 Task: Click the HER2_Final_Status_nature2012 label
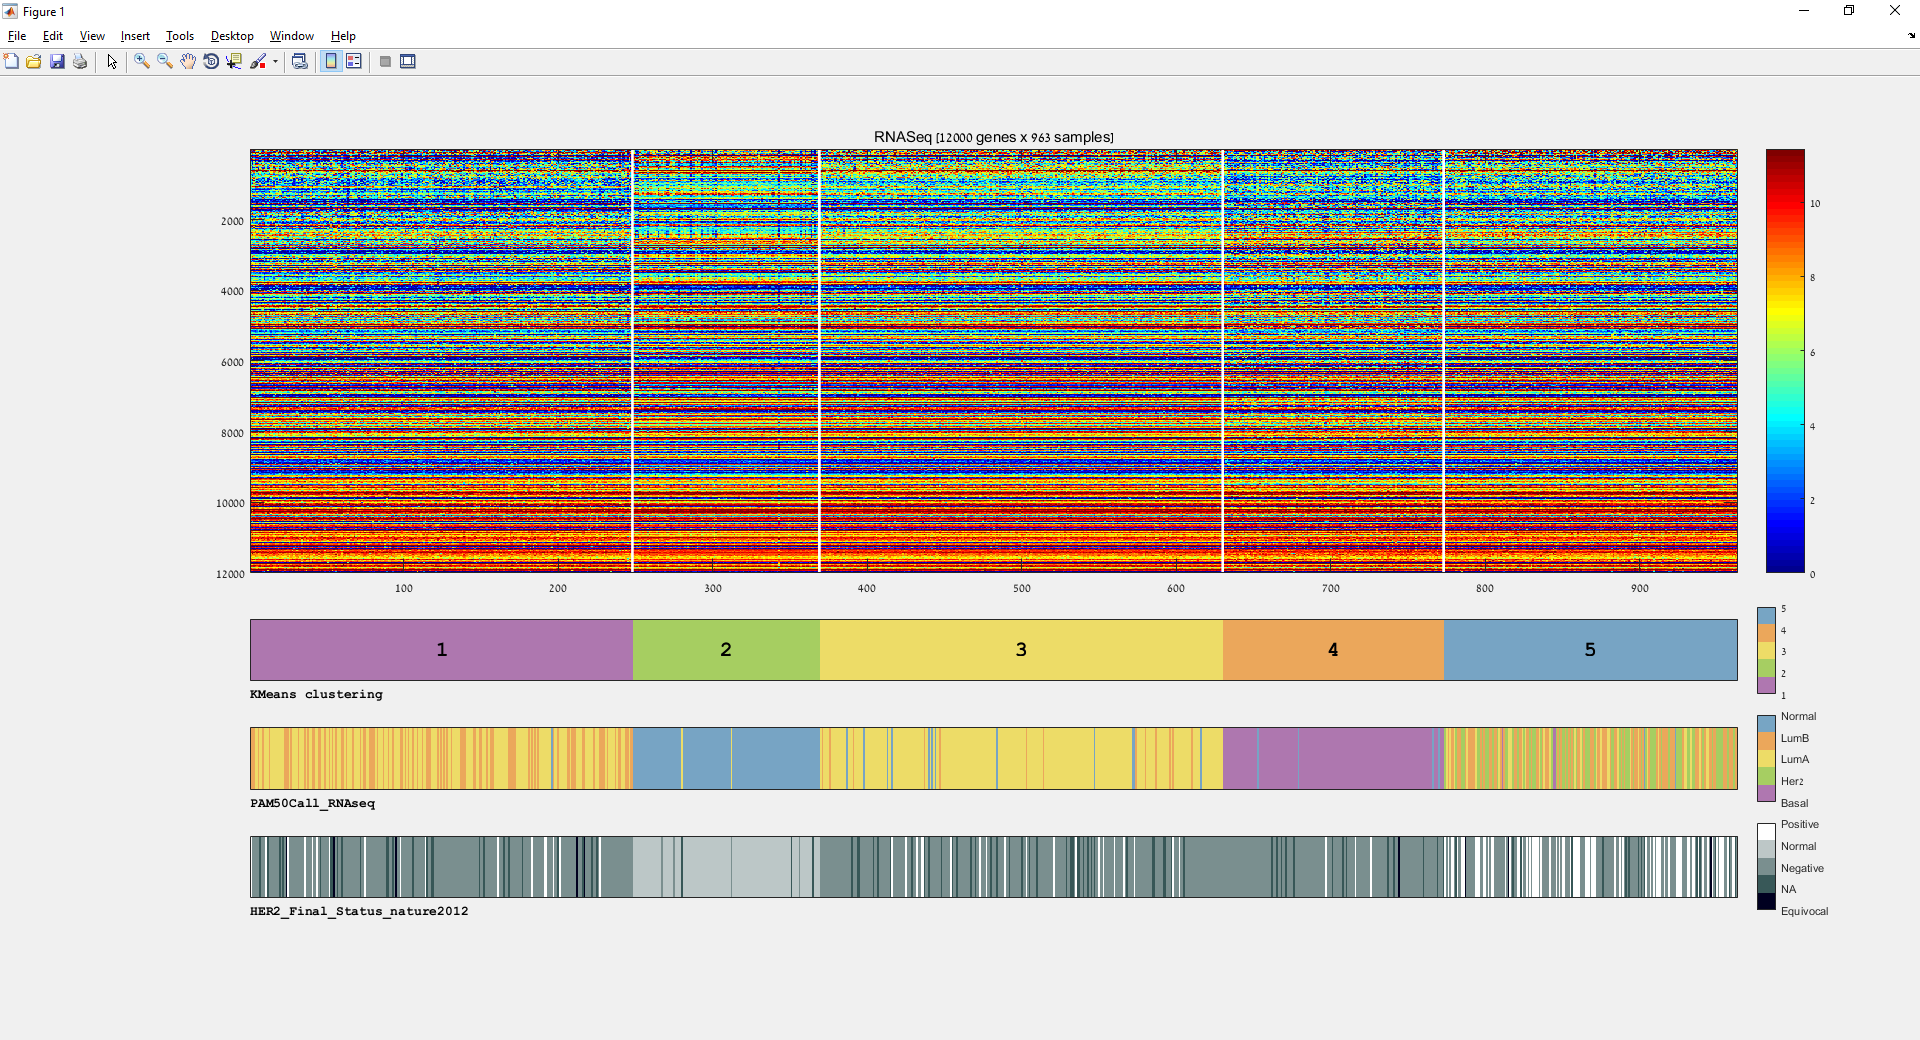tap(359, 911)
